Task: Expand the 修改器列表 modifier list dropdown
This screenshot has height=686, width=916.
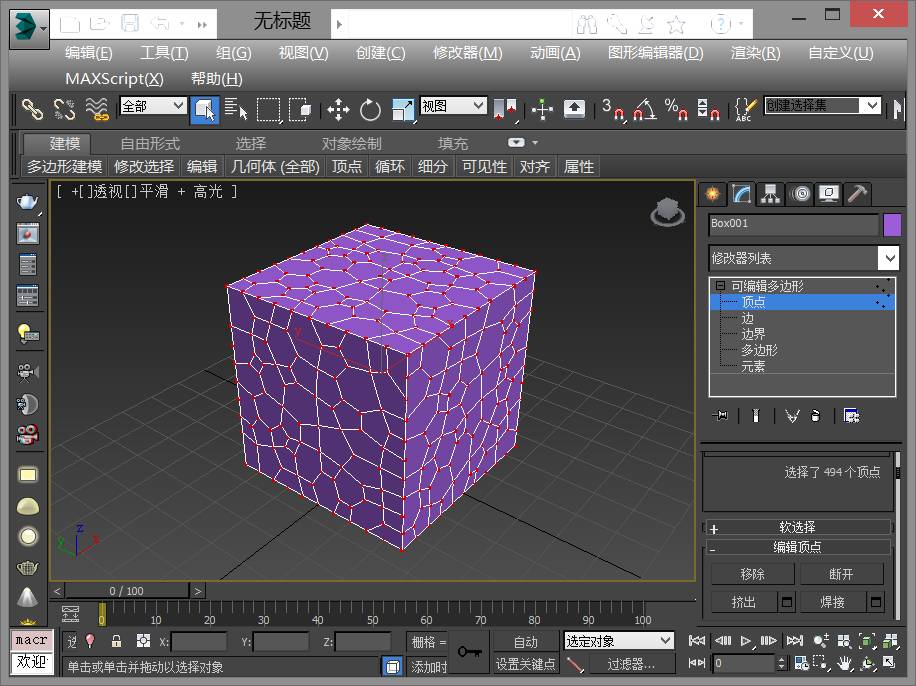Action: [803, 258]
